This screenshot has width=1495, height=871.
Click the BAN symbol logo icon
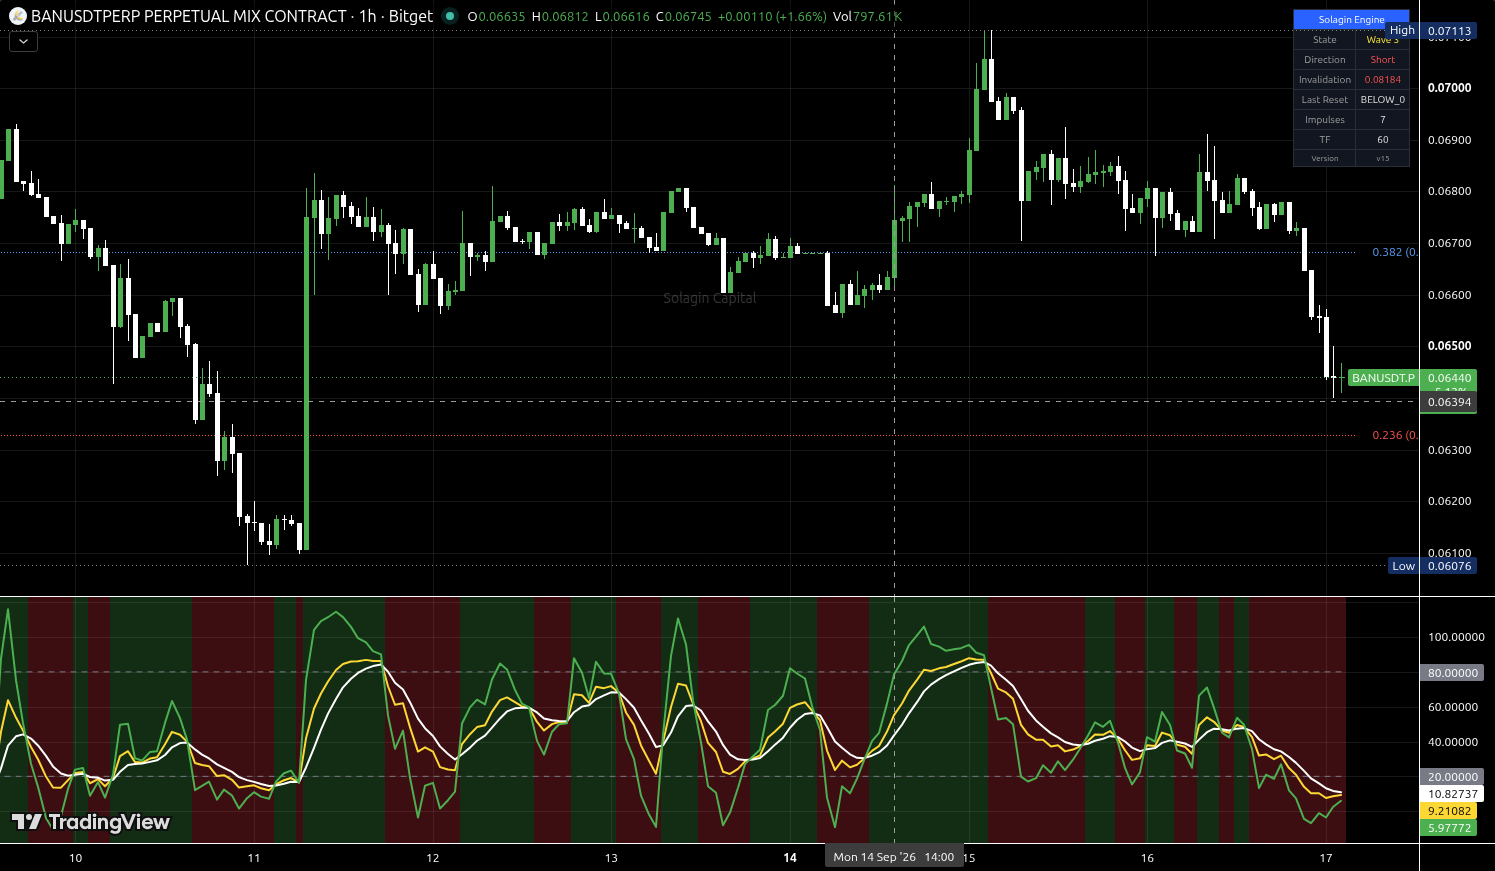pyautogui.click(x=17, y=16)
